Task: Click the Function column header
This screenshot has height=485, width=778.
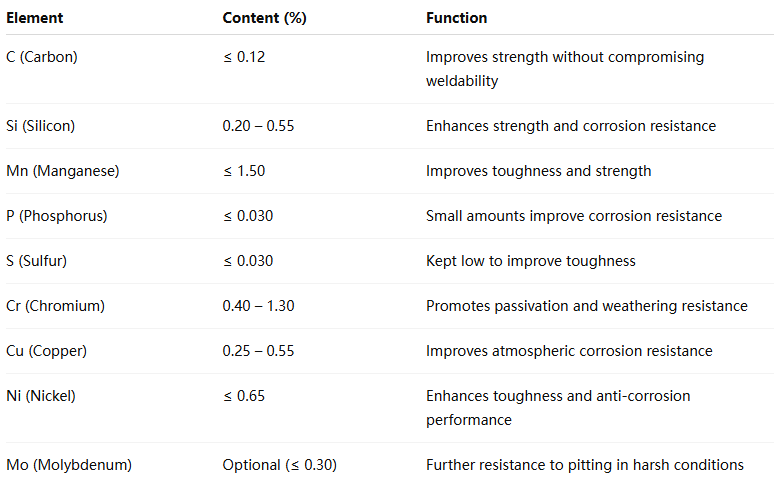Action: 456,18
